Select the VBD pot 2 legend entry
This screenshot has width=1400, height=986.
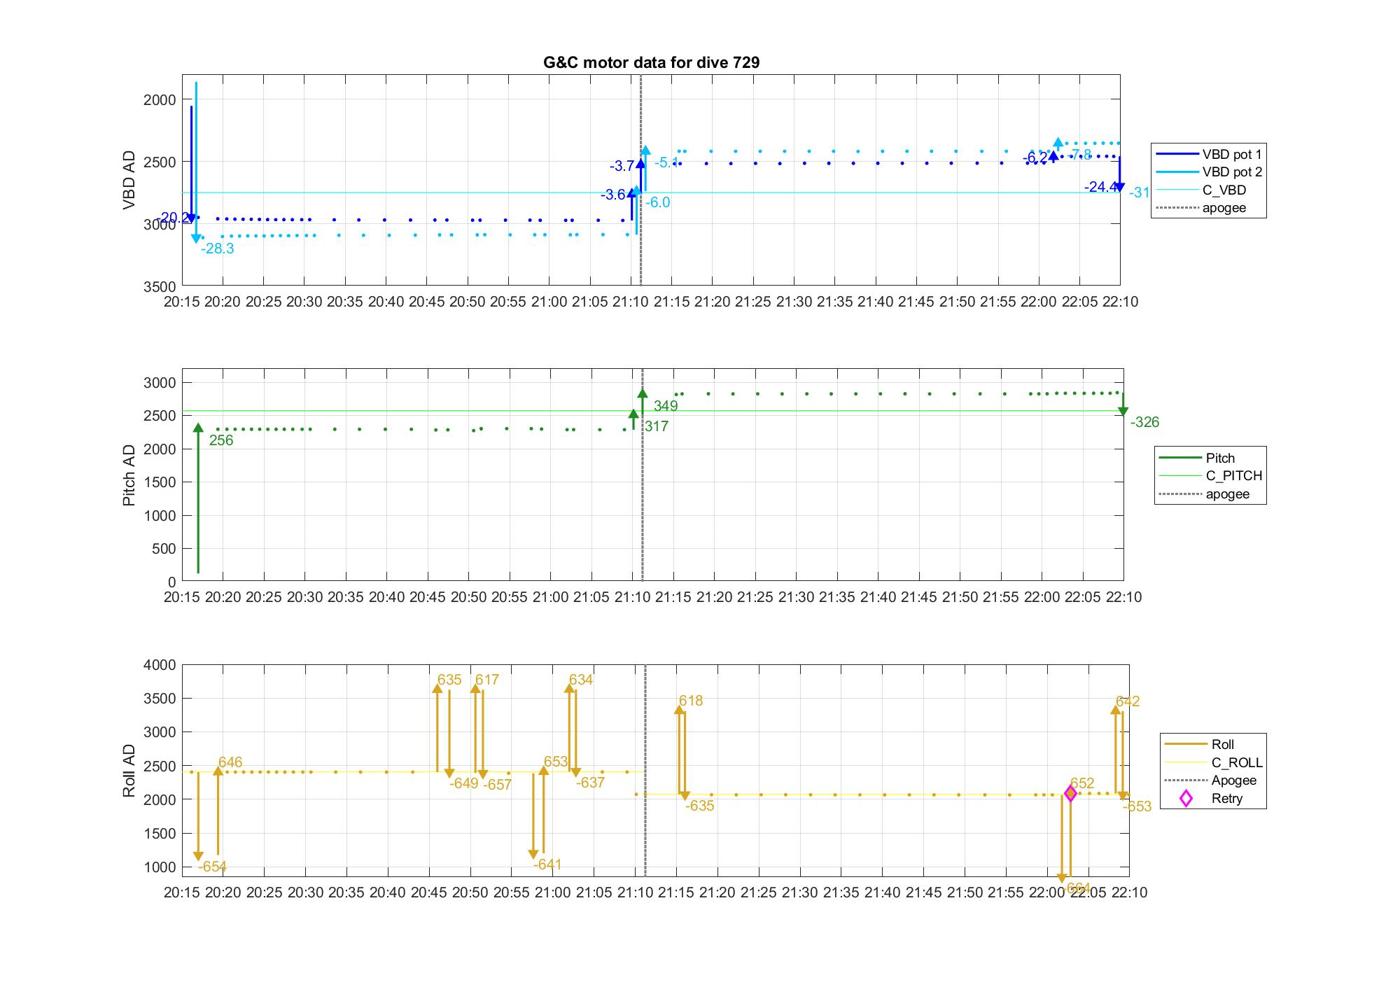point(1208,172)
